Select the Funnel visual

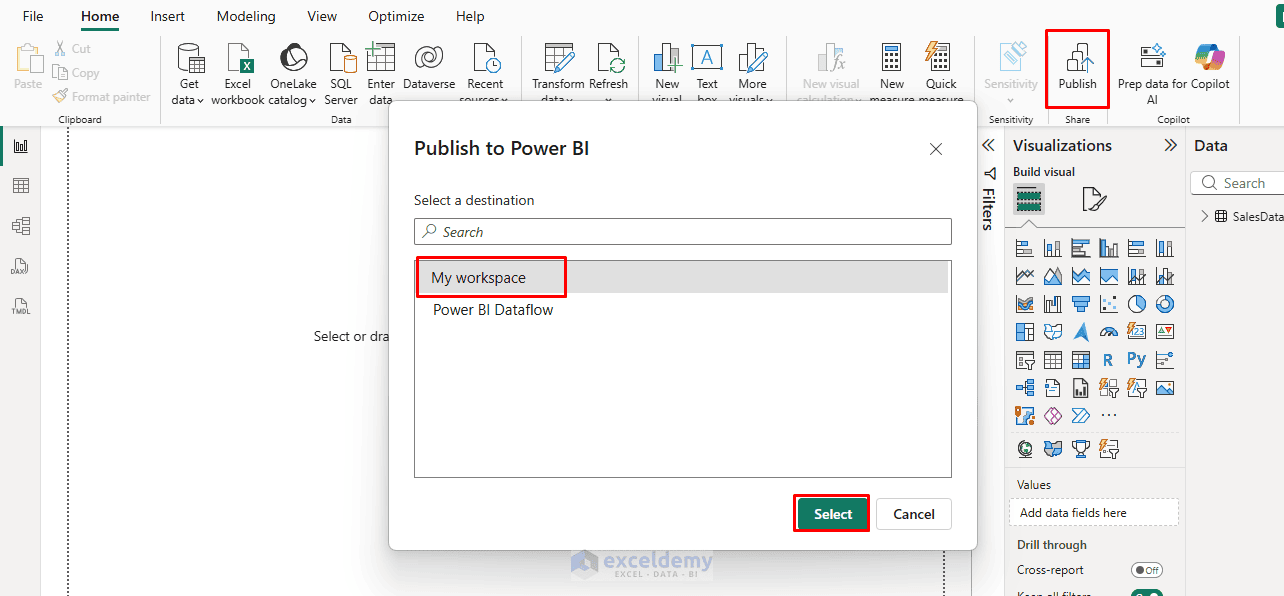point(1080,304)
